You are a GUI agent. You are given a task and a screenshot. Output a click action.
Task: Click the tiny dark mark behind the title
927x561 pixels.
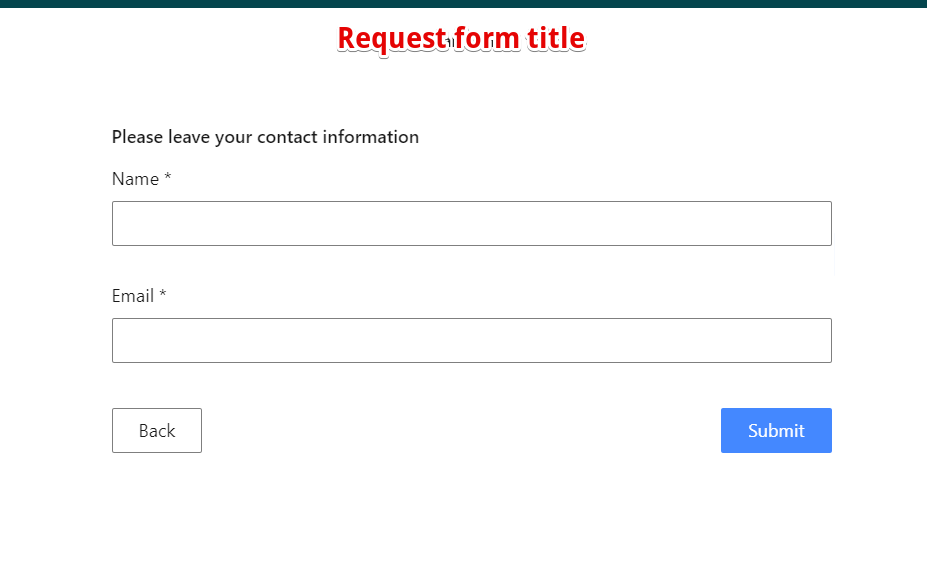pos(452,41)
